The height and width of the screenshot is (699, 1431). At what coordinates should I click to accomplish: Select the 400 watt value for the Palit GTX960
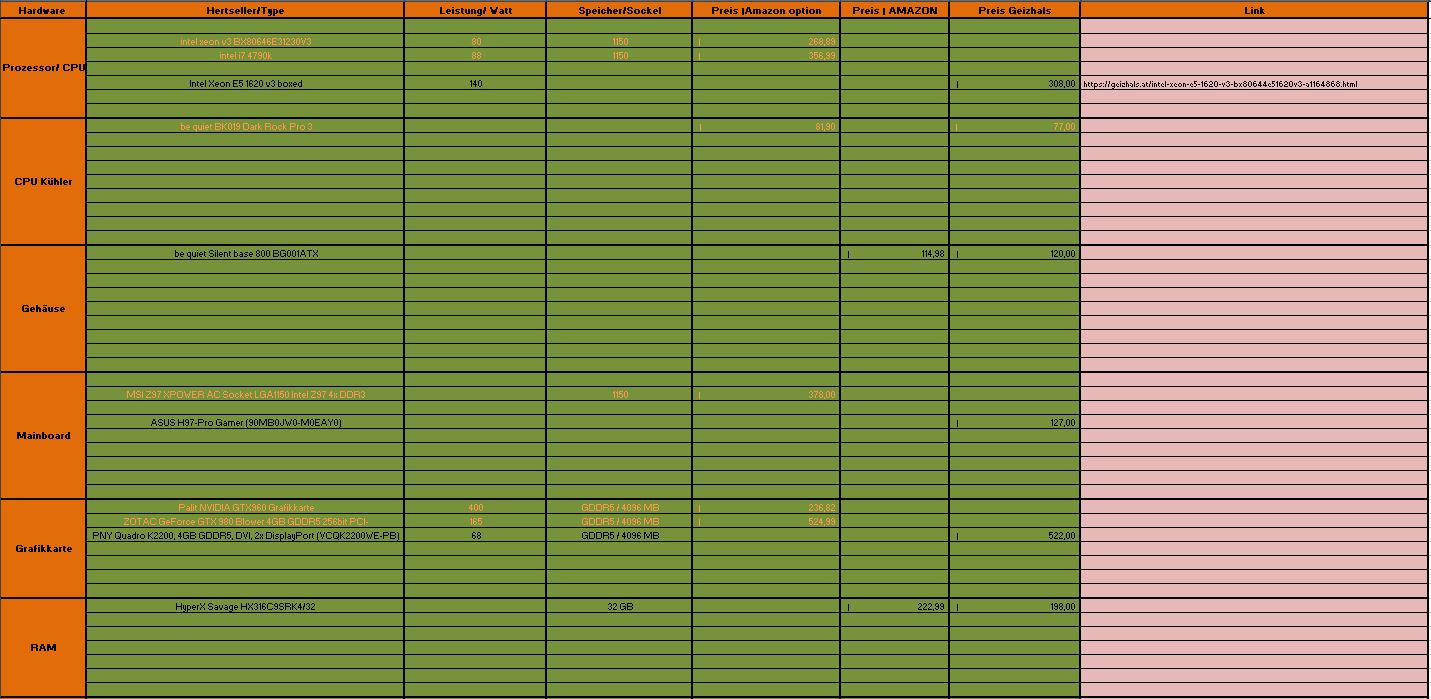(x=475, y=508)
